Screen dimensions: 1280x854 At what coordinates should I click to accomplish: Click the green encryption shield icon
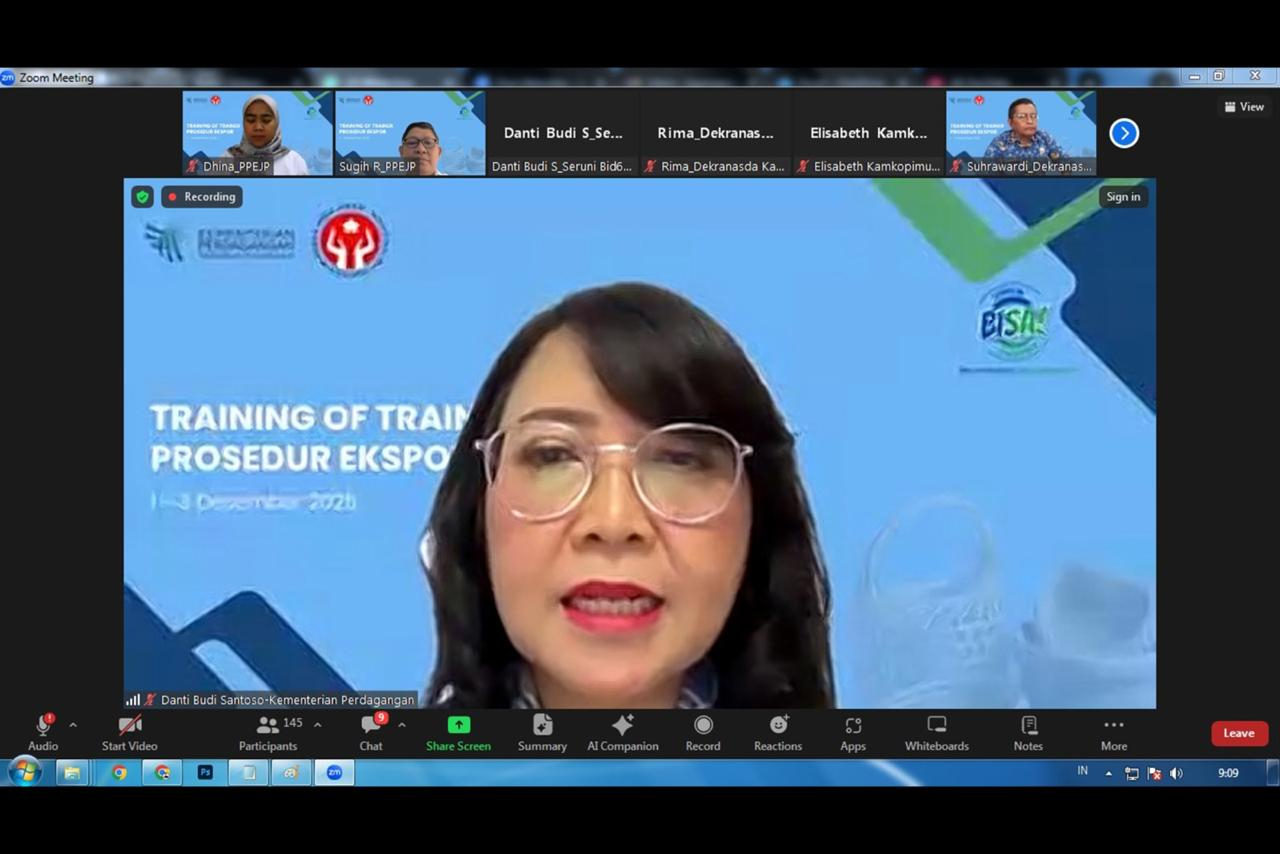143,197
